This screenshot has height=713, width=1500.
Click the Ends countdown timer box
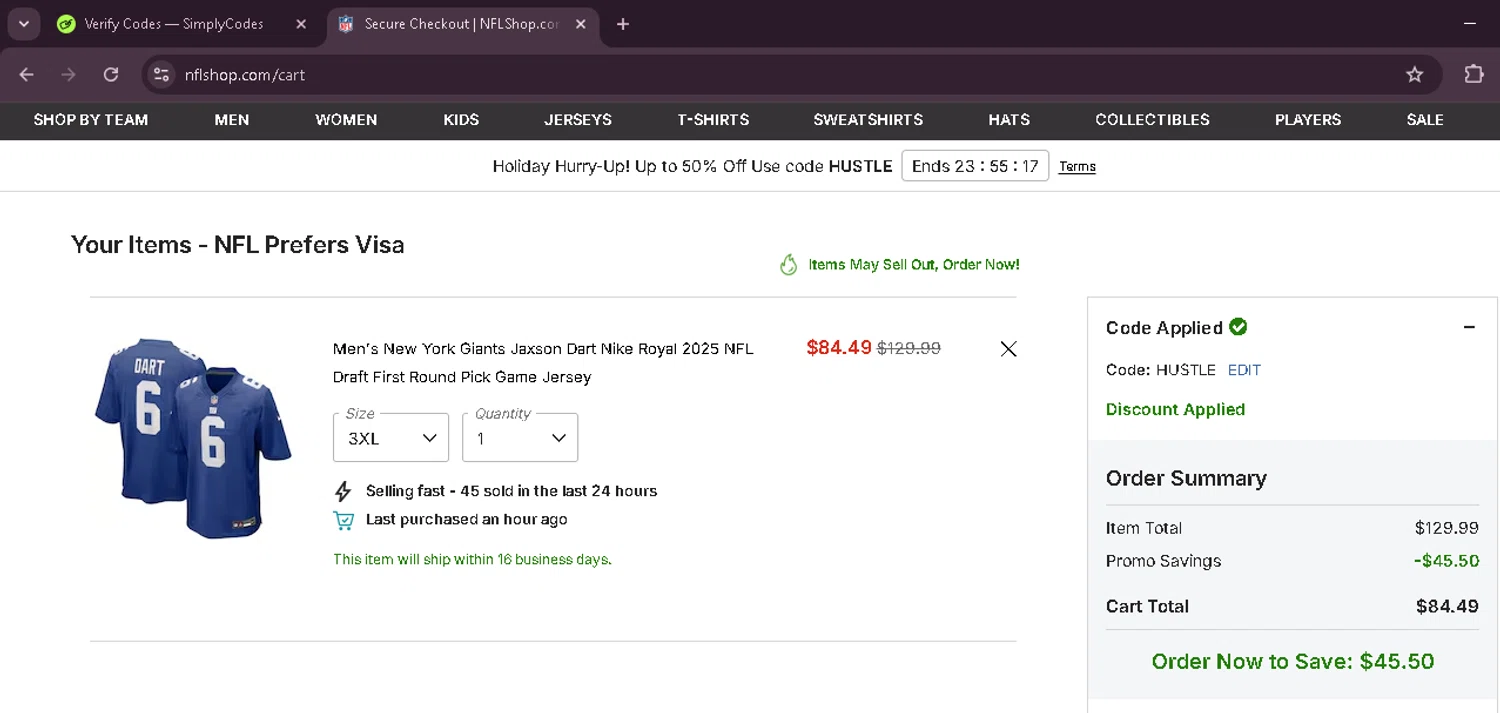pyautogui.click(x=975, y=166)
